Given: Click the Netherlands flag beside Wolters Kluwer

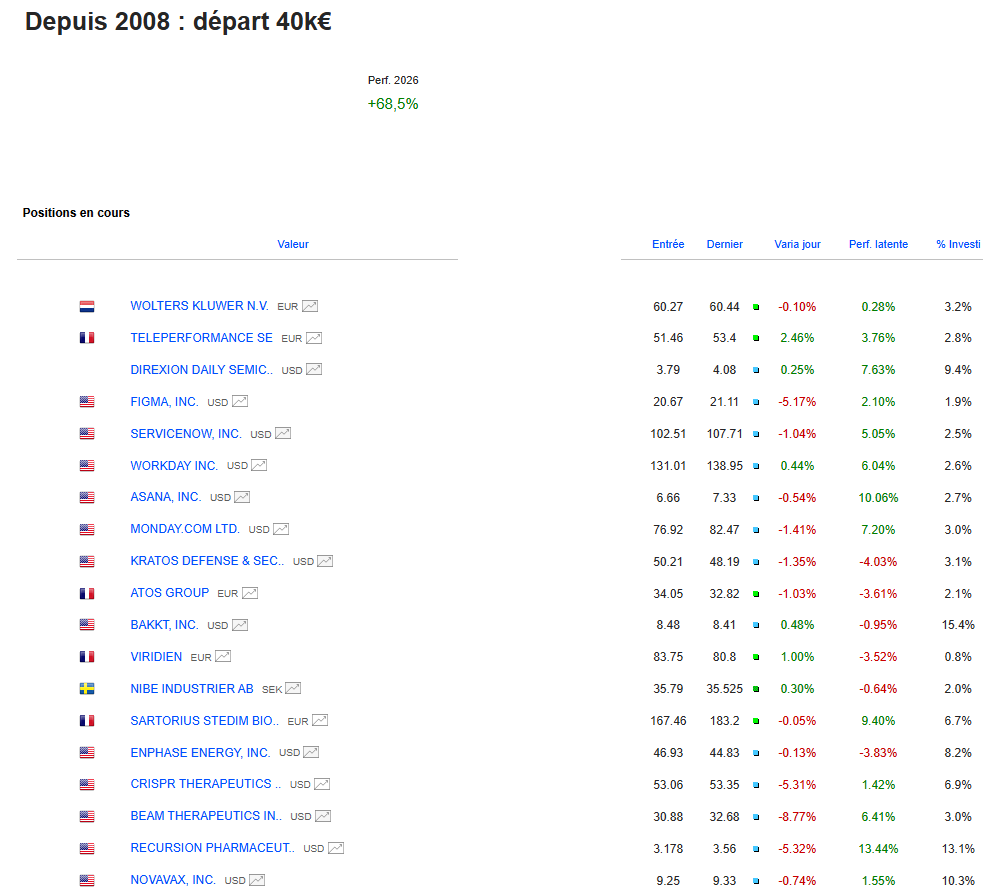Looking at the screenshot, I should [87, 307].
